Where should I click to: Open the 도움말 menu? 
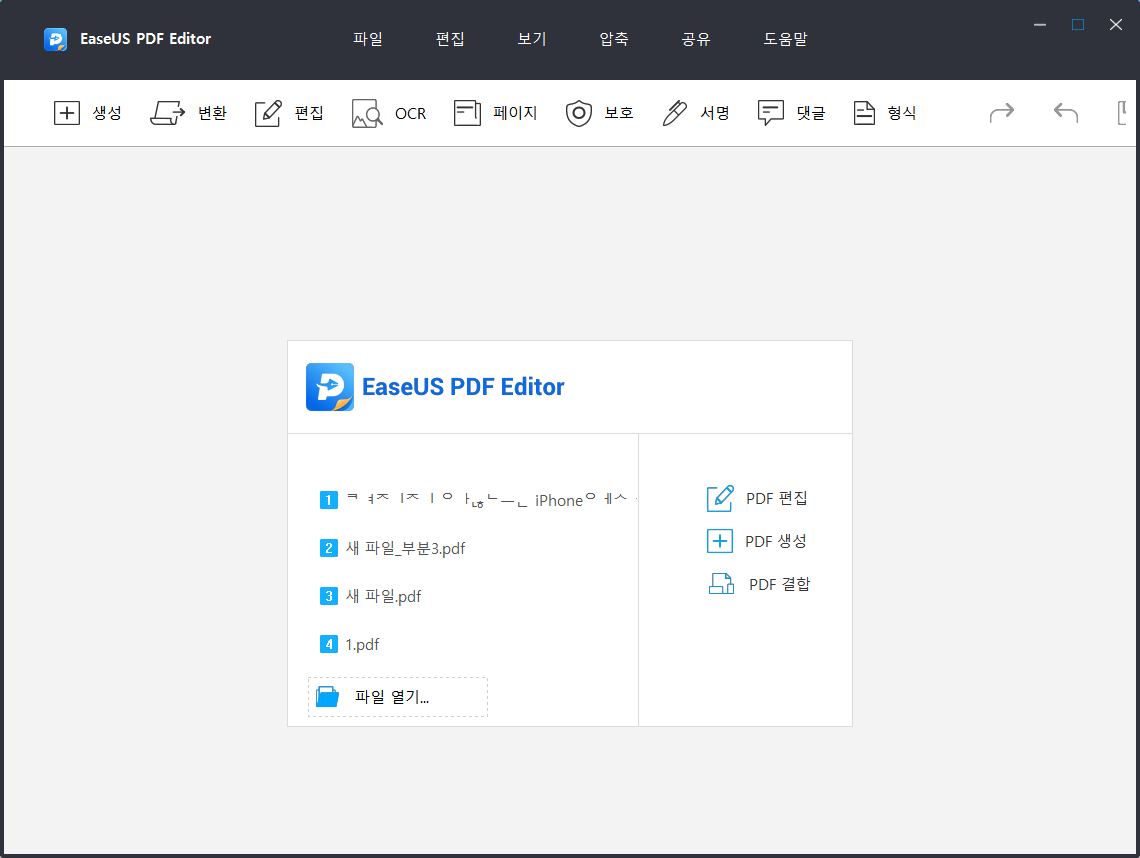pos(785,39)
